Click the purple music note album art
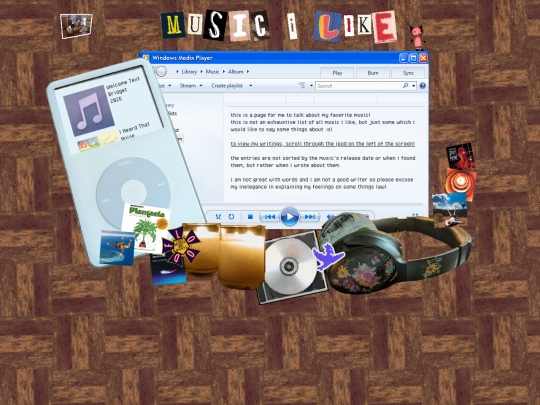This screenshot has height=405, width=540. (x=89, y=111)
